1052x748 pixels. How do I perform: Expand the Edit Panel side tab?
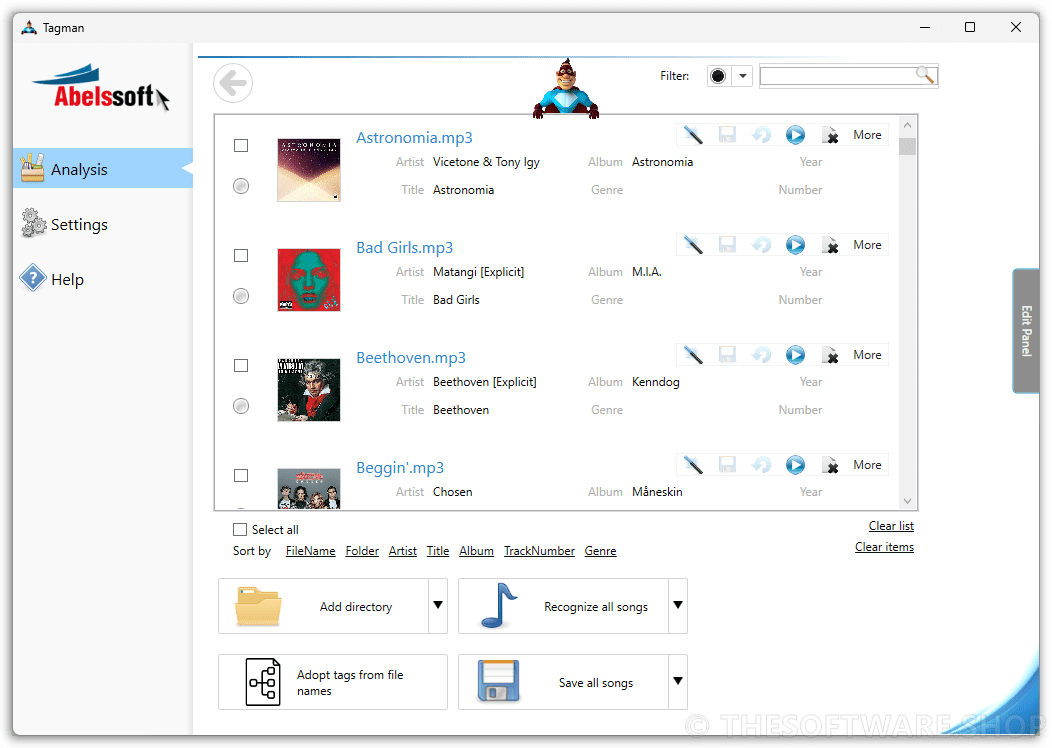click(1026, 331)
